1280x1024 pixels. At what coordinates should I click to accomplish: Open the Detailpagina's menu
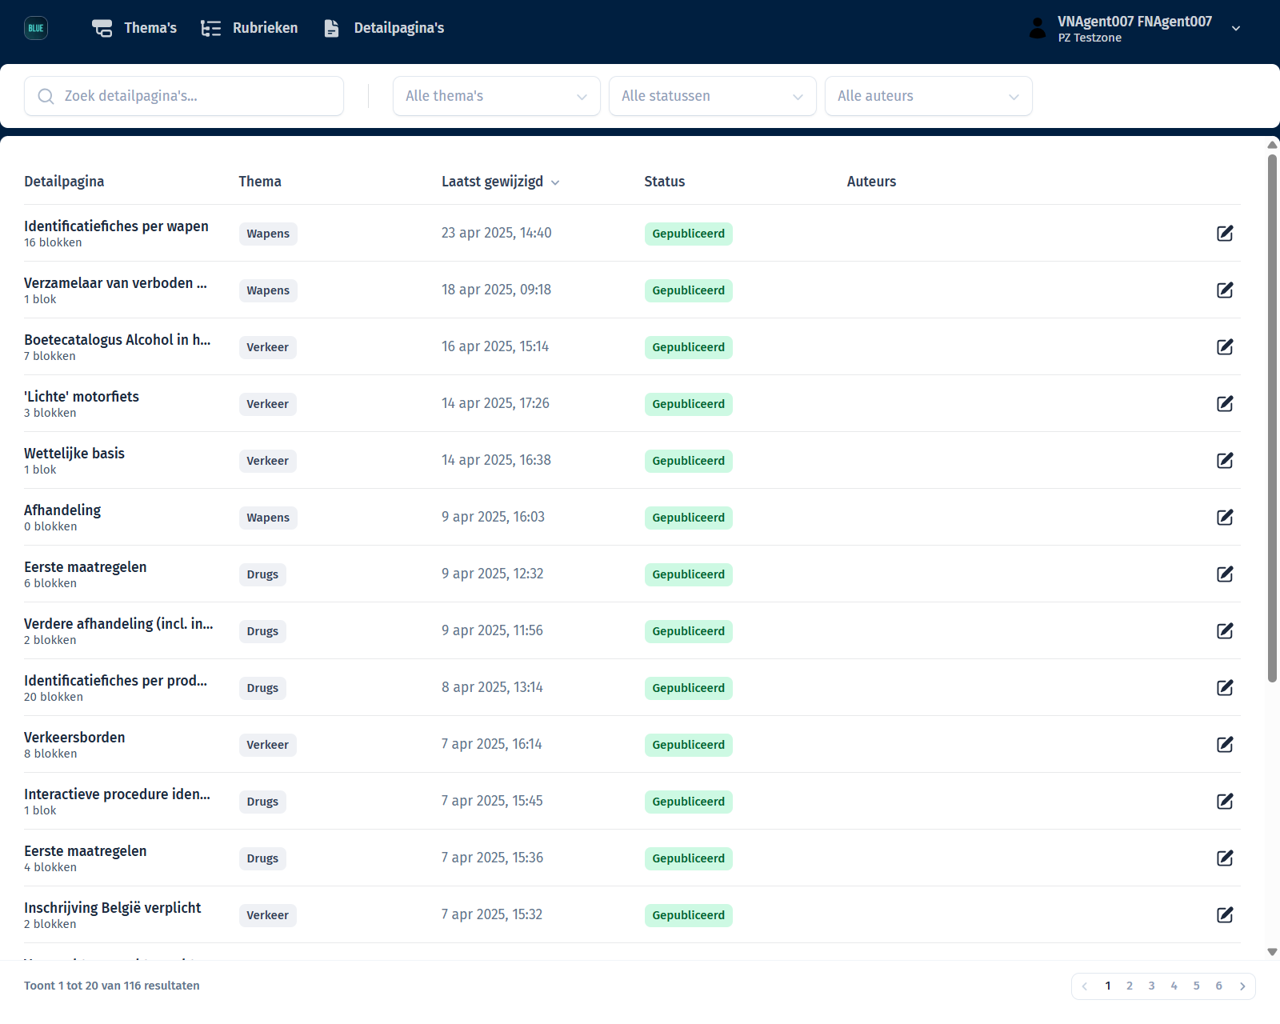coord(384,28)
